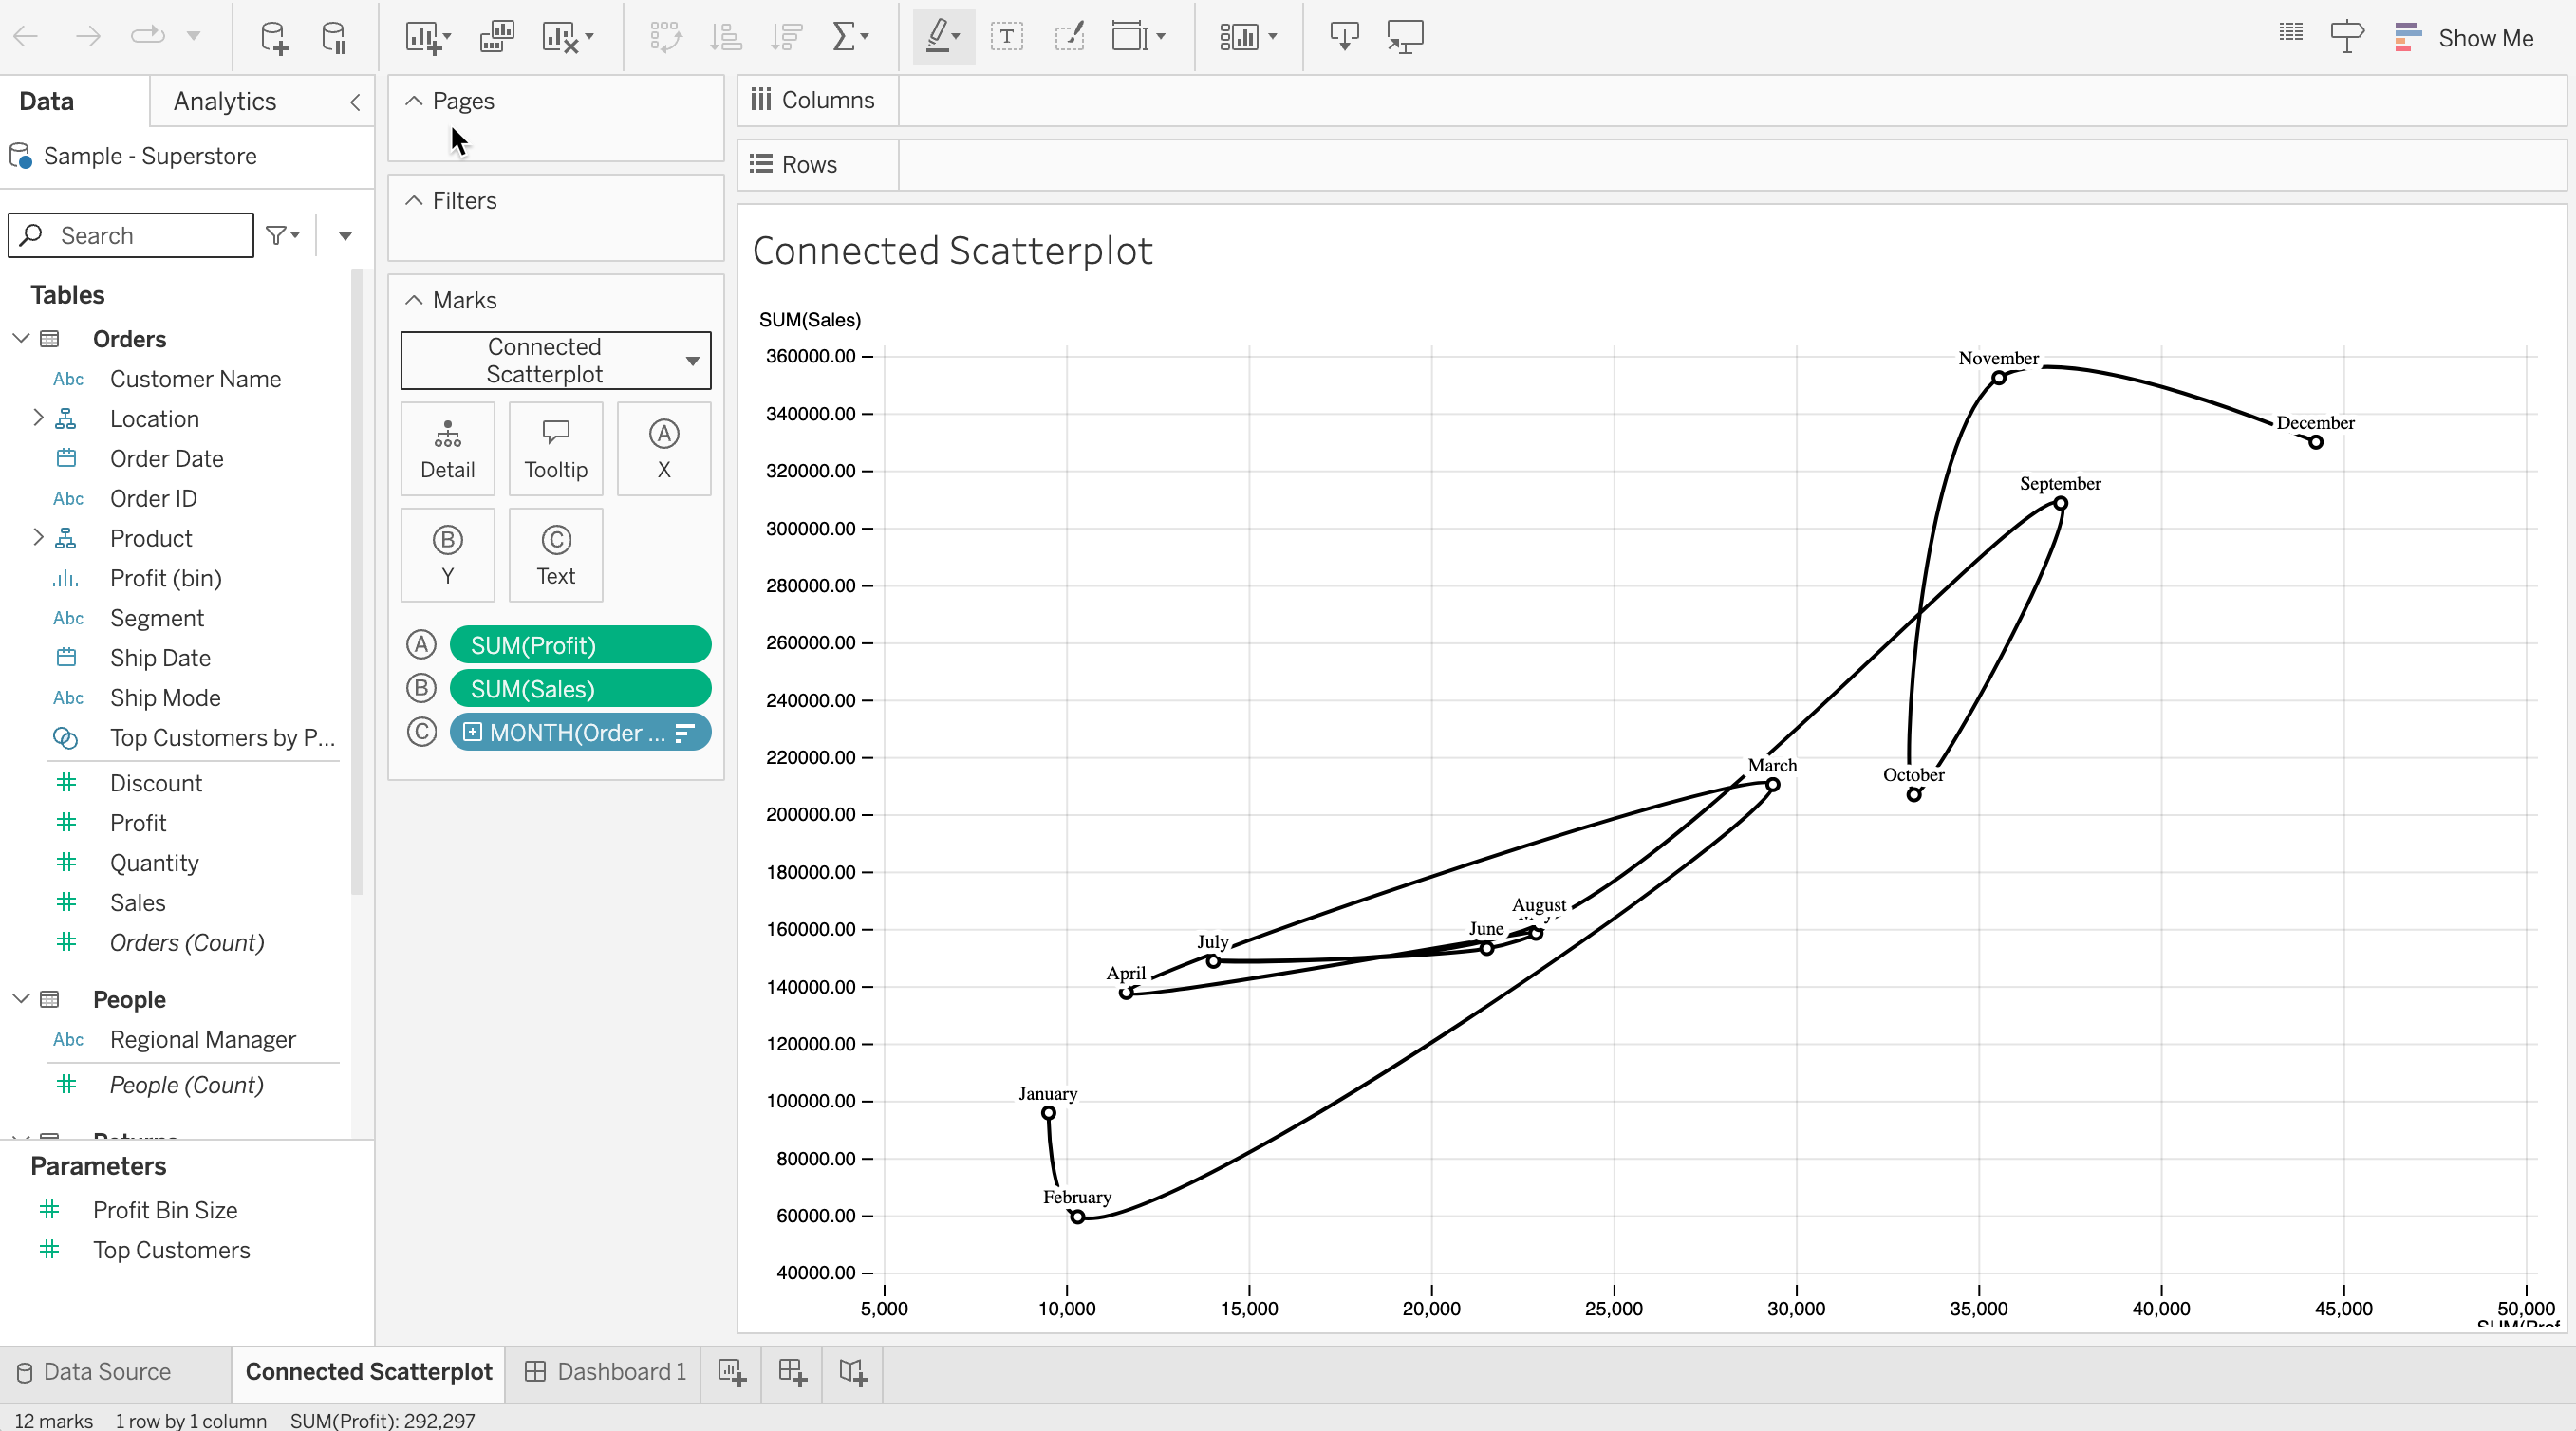
Task: Click the New Dashboard icon at bottom
Action: [x=792, y=1371]
